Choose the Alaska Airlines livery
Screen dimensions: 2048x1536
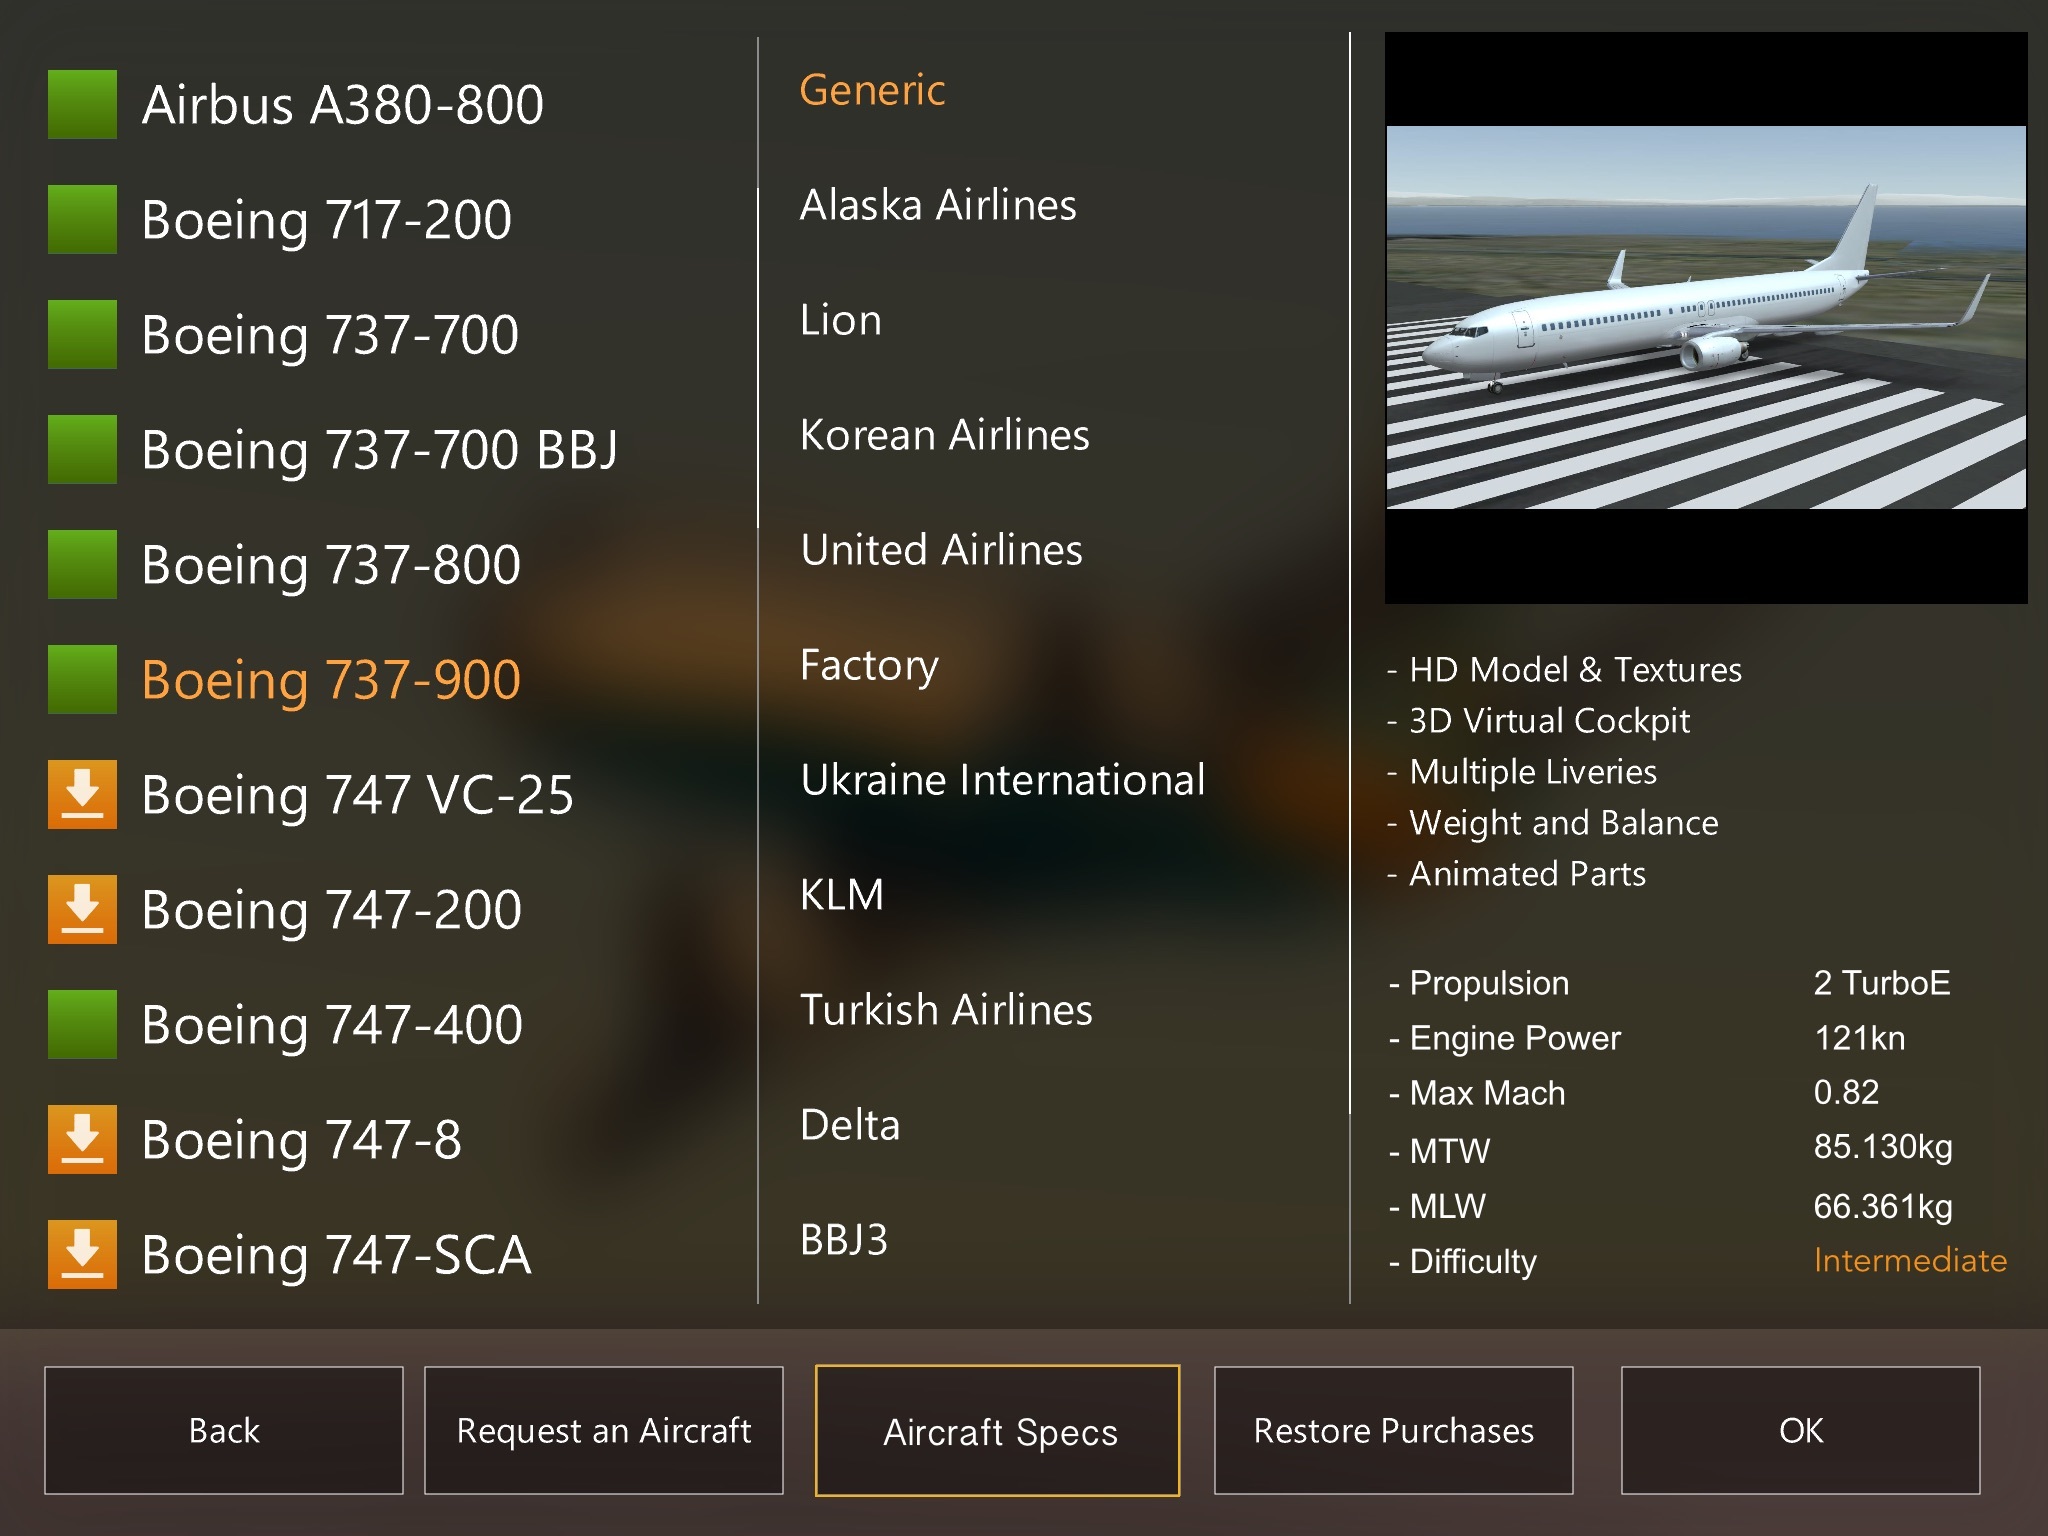click(x=938, y=205)
